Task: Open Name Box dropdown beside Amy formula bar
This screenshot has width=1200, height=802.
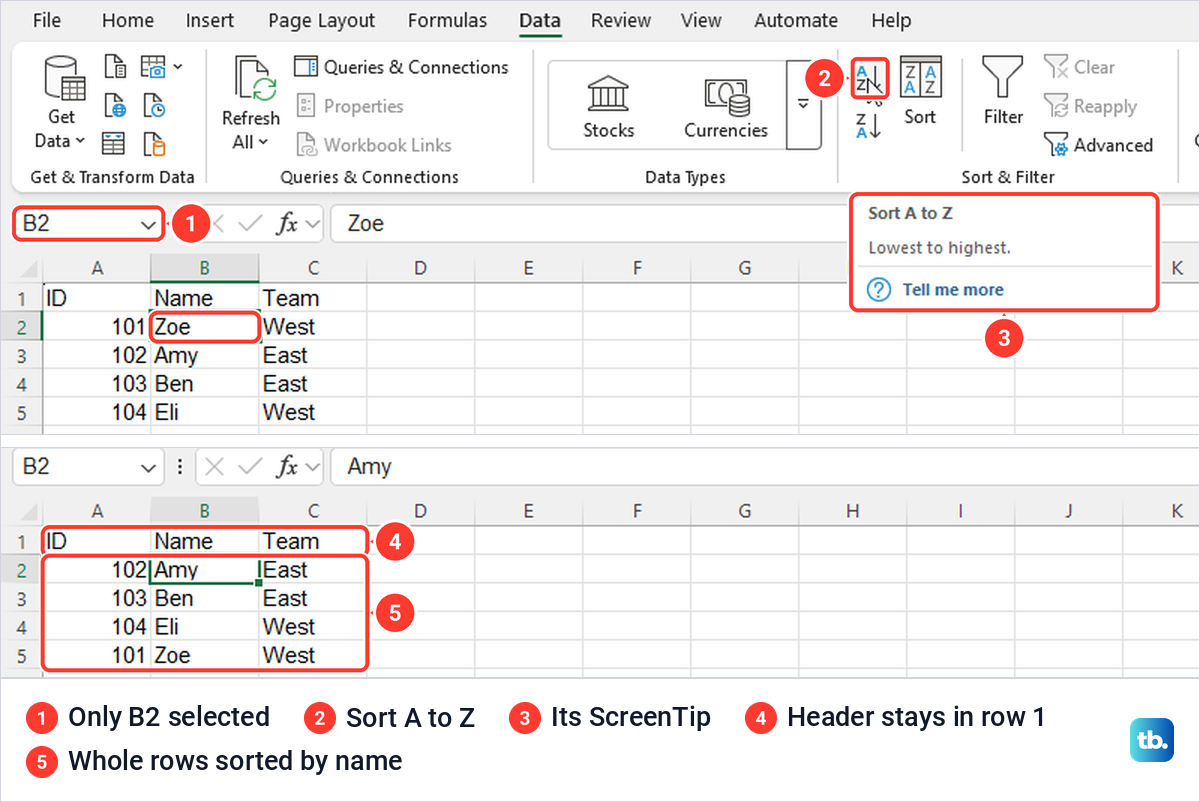Action: click(148, 467)
